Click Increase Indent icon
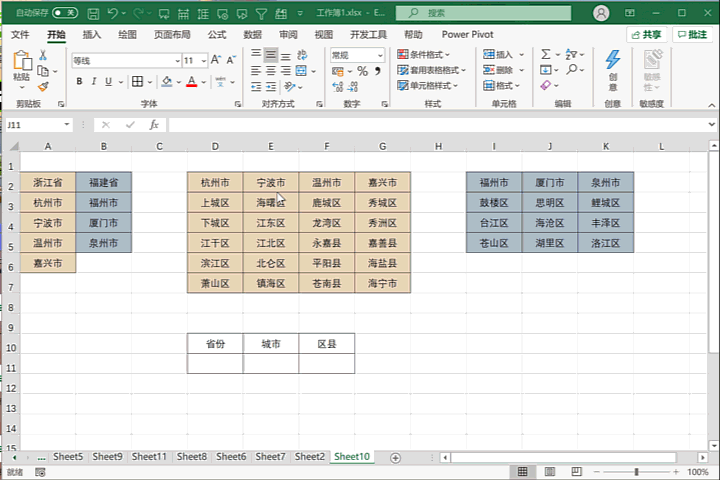 tap(271, 86)
